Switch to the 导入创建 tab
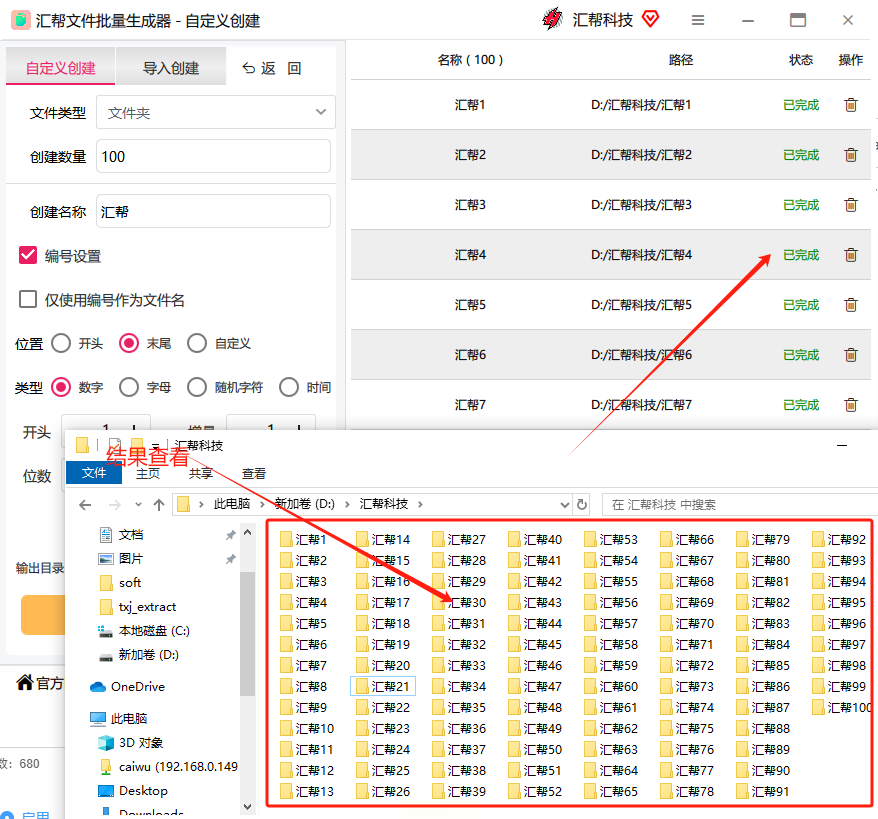 pos(171,68)
